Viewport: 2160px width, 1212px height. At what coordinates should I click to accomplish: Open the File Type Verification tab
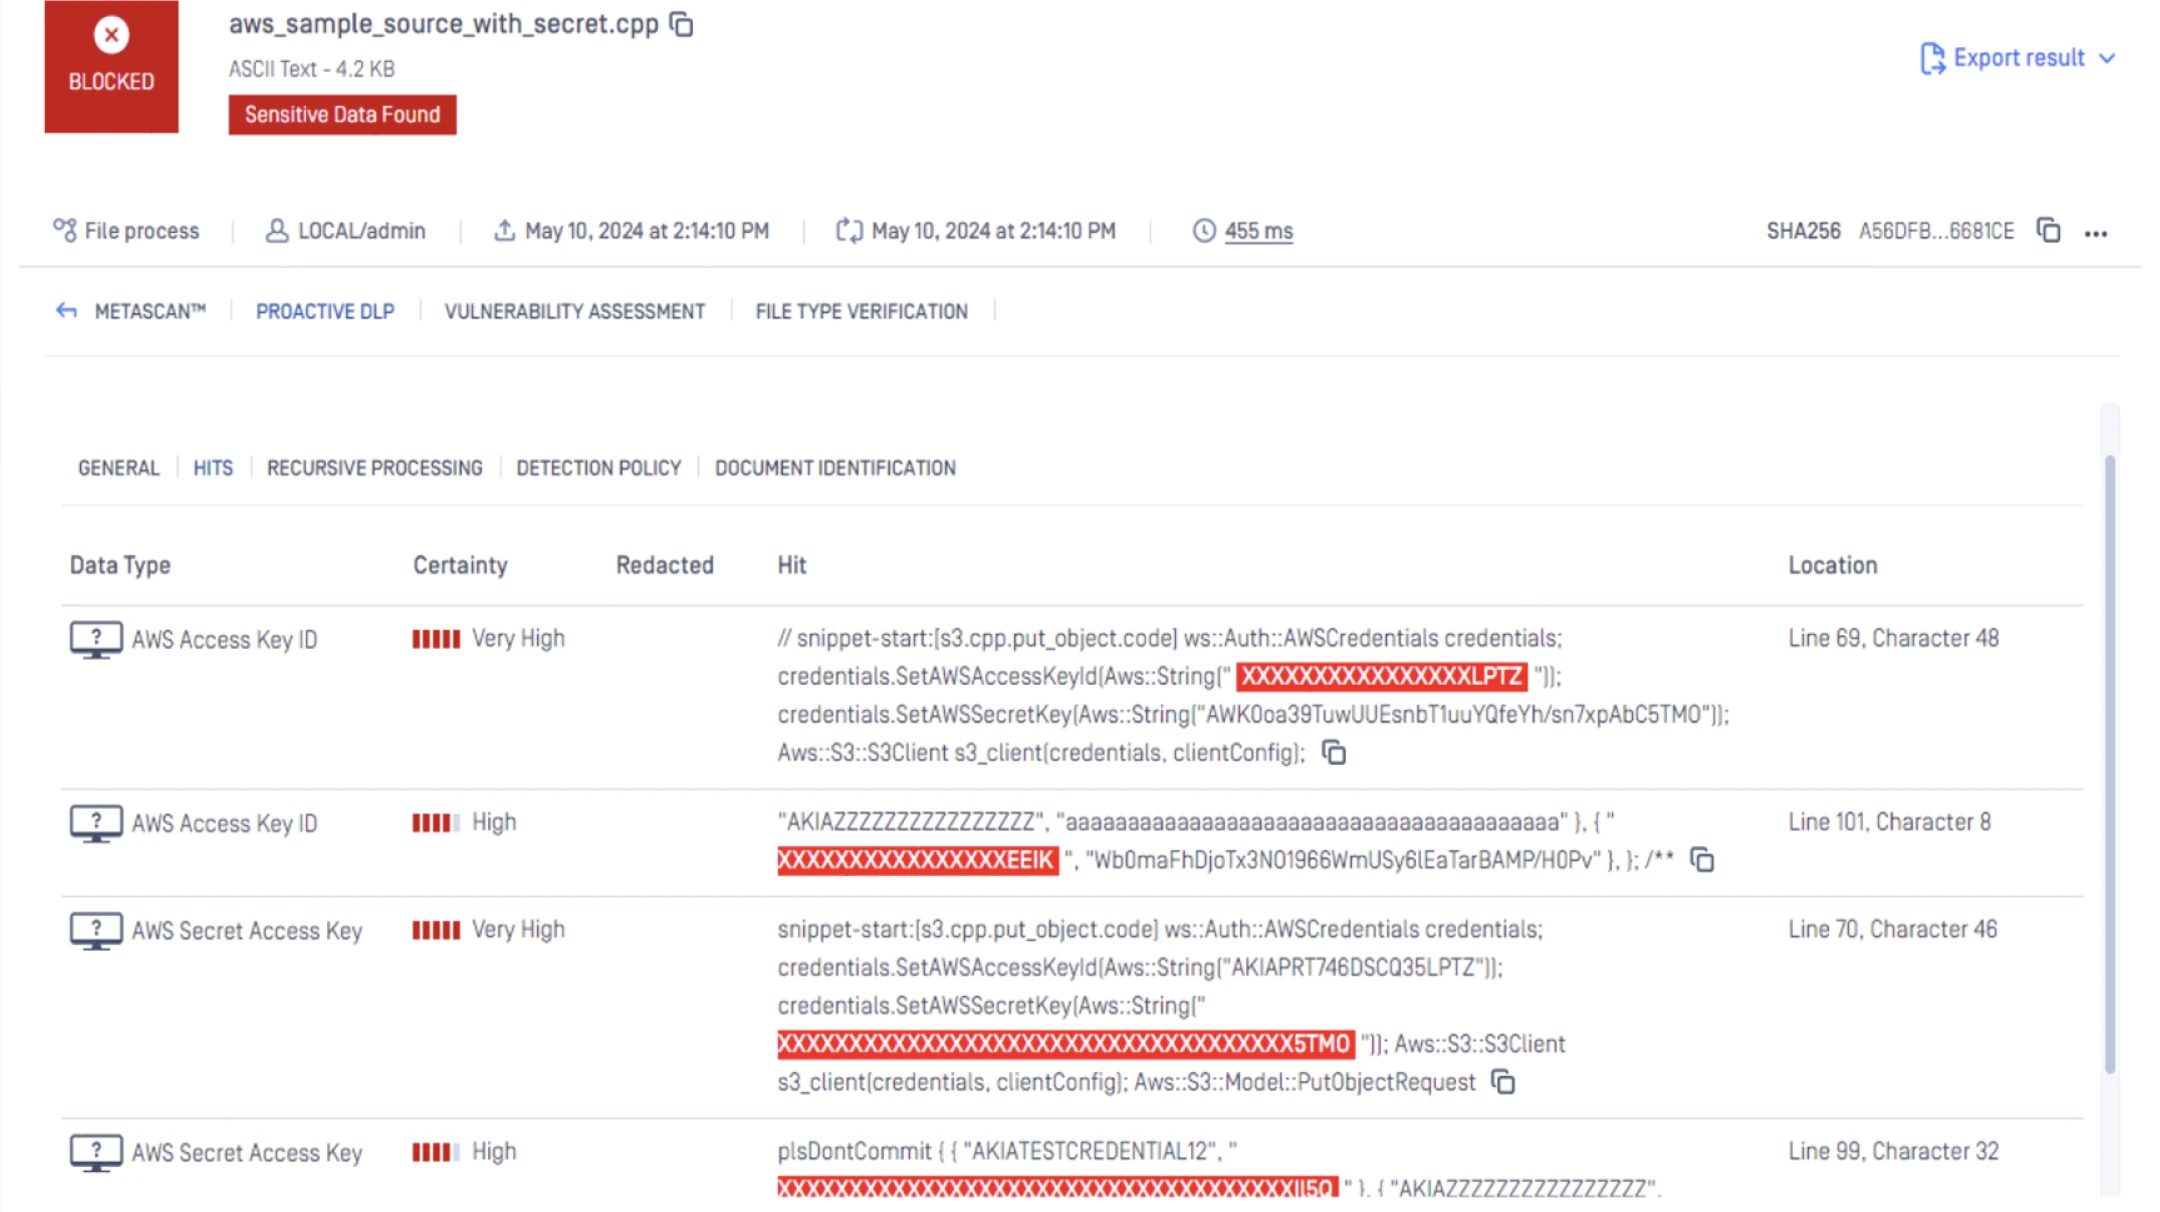pyautogui.click(x=861, y=311)
